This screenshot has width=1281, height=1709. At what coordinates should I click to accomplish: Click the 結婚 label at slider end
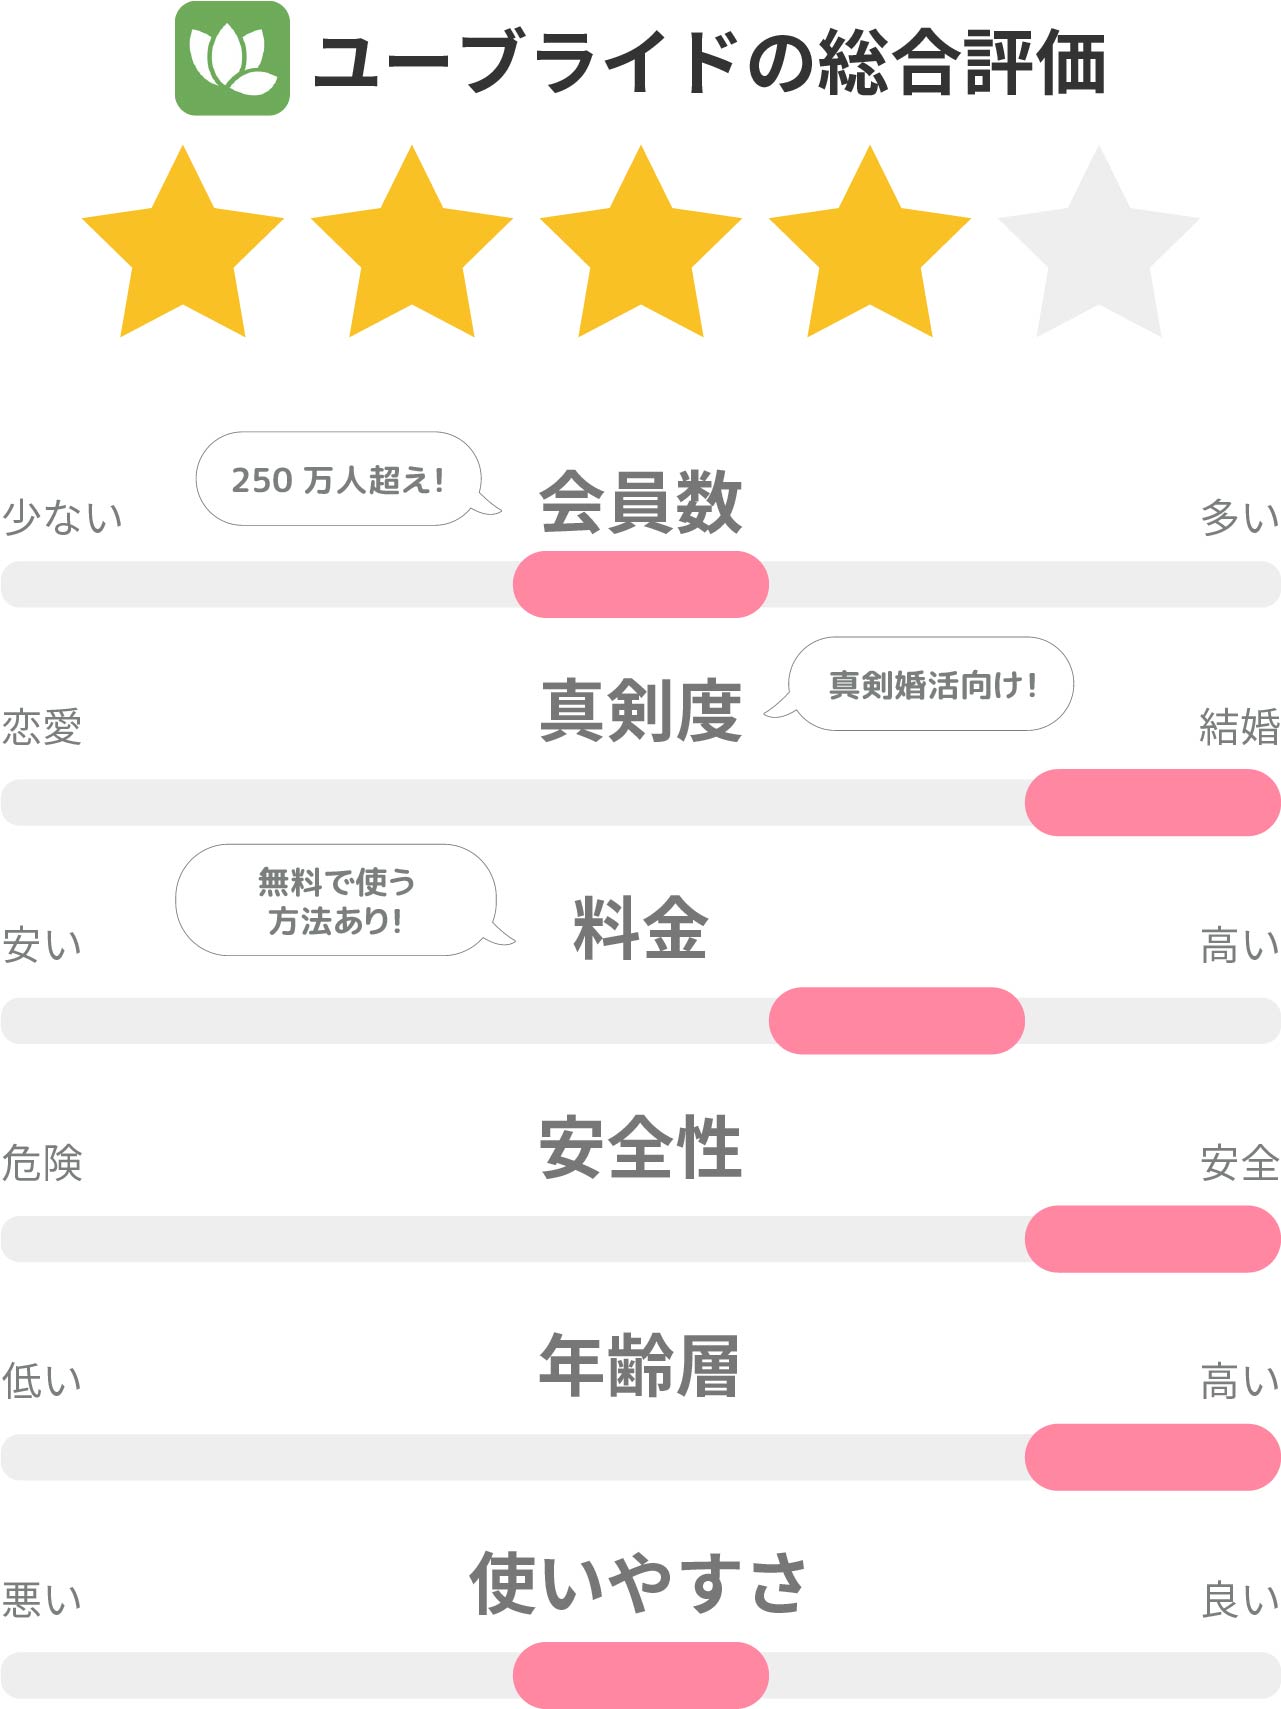tap(1240, 727)
